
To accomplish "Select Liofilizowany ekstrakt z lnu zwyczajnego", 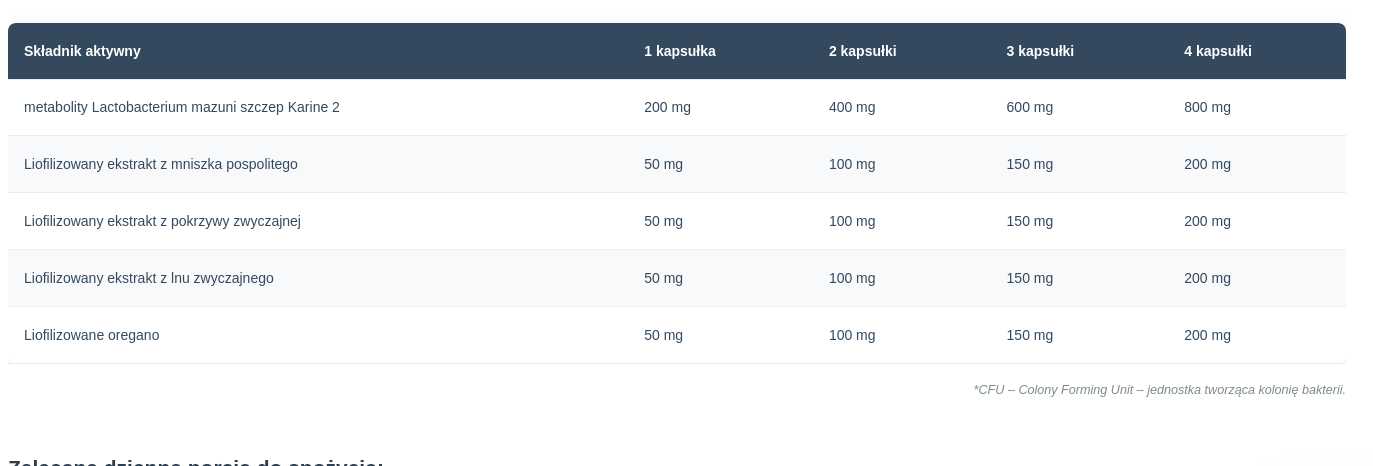I will [x=149, y=278].
